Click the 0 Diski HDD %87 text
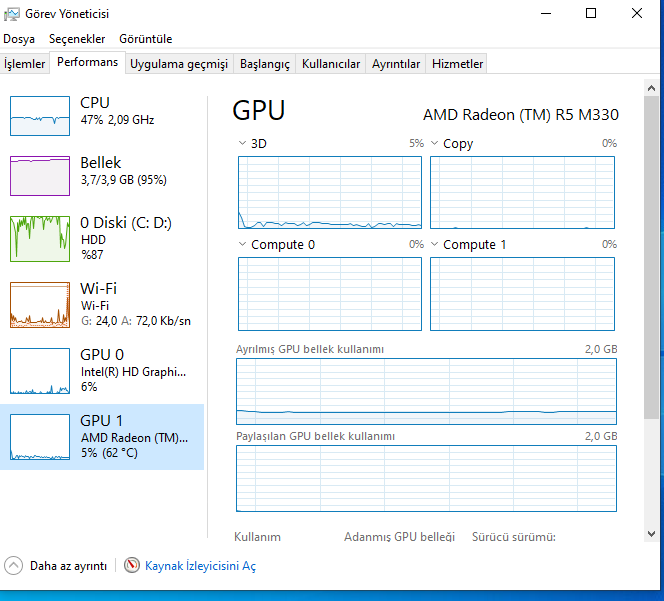This screenshot has width=664, height=601. (126, 238)
